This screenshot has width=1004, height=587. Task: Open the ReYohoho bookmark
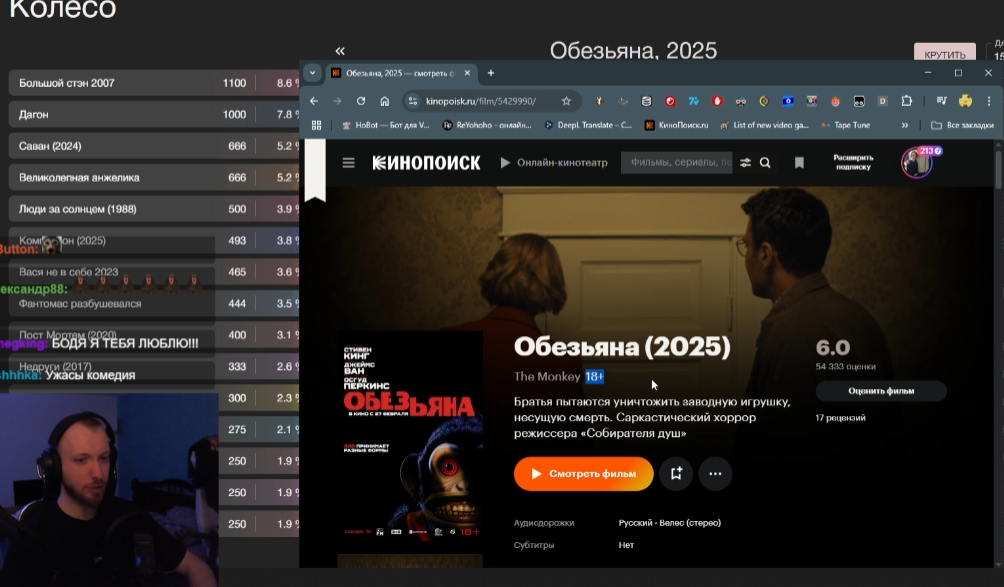pyautogui.click(x=487, y=125)
